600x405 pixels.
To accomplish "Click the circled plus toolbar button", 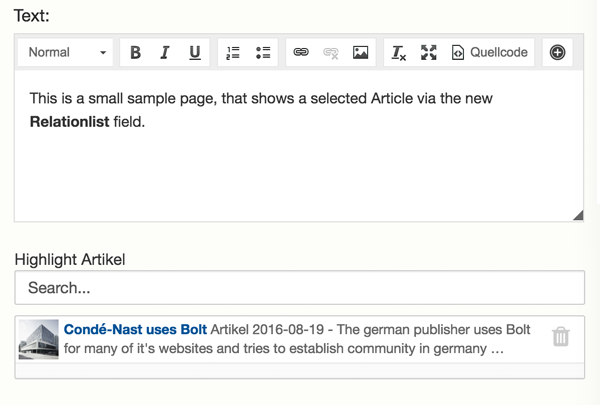I will pos(557,52).
